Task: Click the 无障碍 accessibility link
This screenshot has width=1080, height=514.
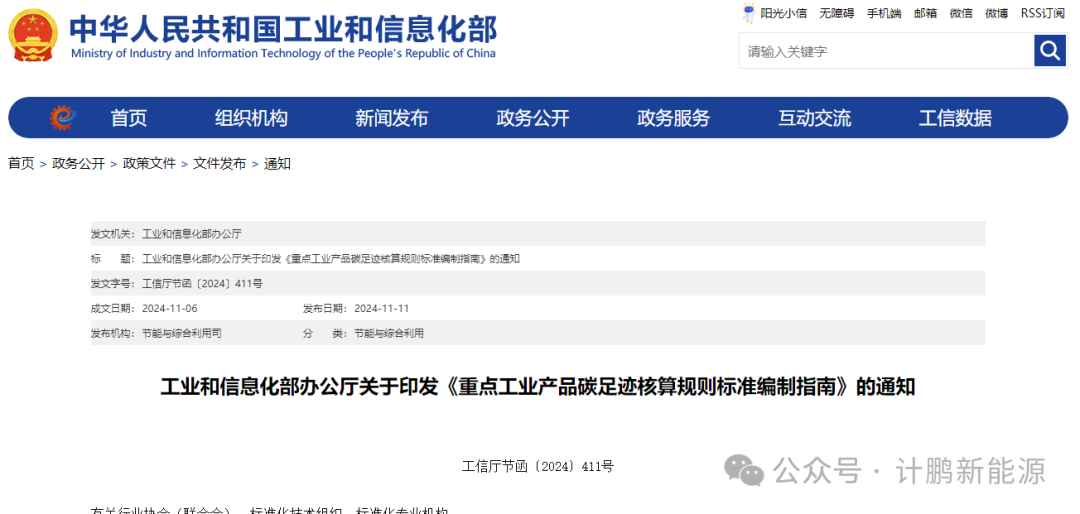Action: point(837,13)
